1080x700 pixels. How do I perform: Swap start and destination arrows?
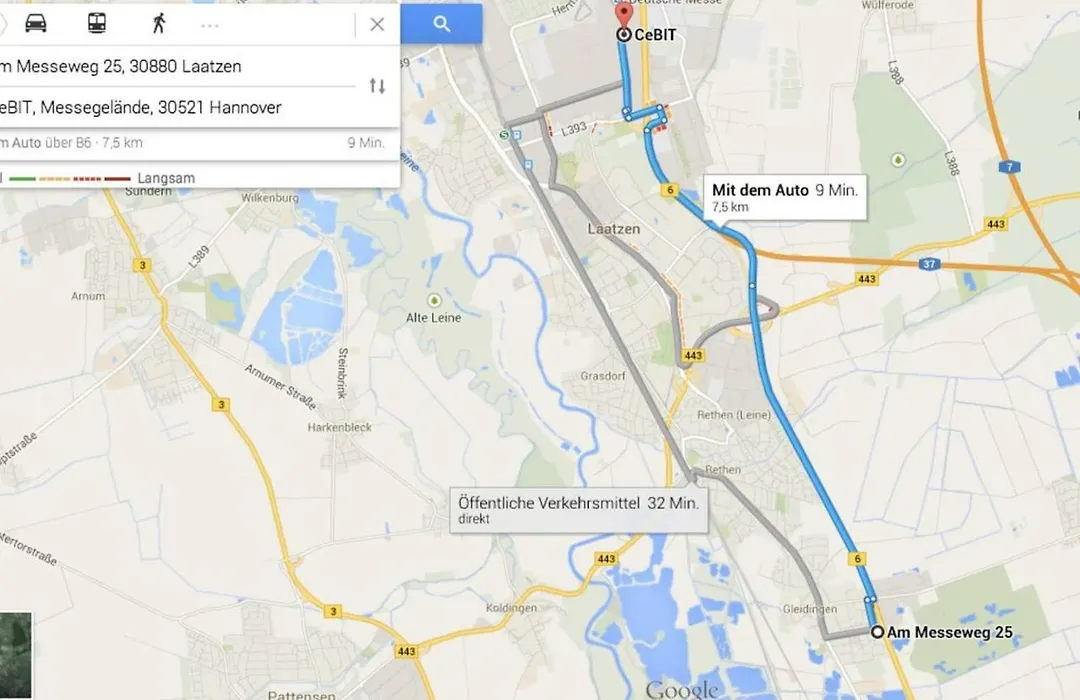point(377,86)
